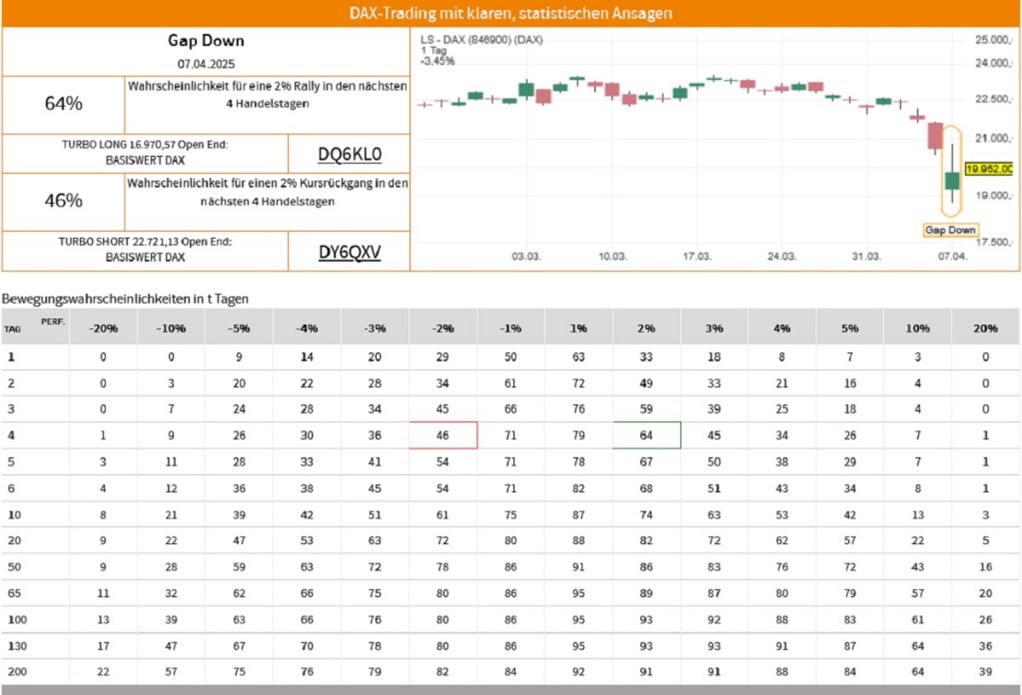Select the TURBO SHORT 22.721,13 description cell
Viewport: 1022px width, 695px height.
pyautogui.click(x=145, y=249)
